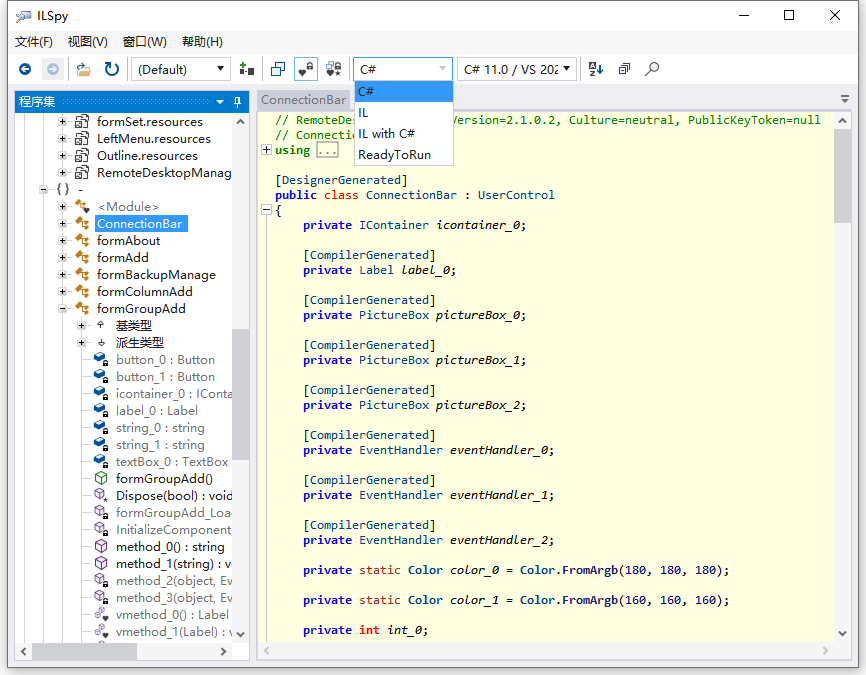Select ReadyToRun in the language list
This screenshot has width=866, height=675.
pos(404,155)
